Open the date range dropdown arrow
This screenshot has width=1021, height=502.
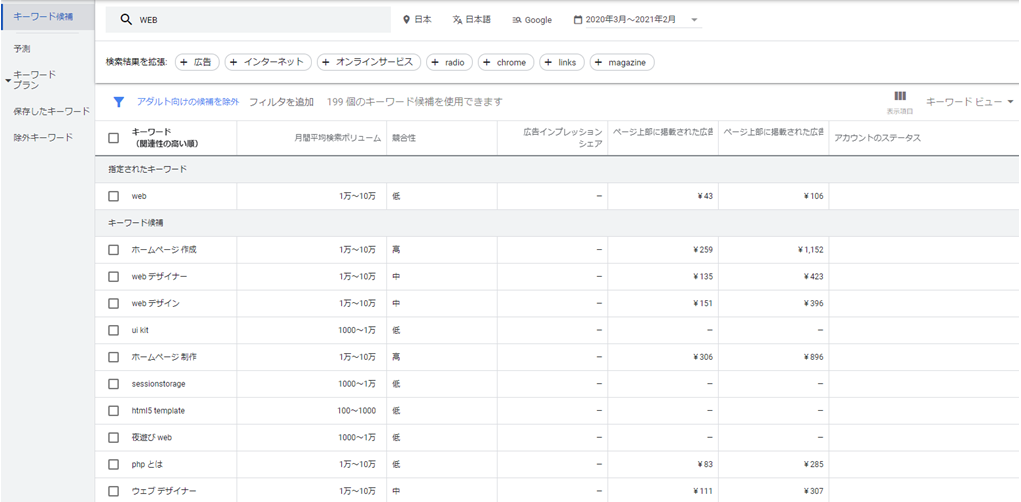tap(694, 20)
